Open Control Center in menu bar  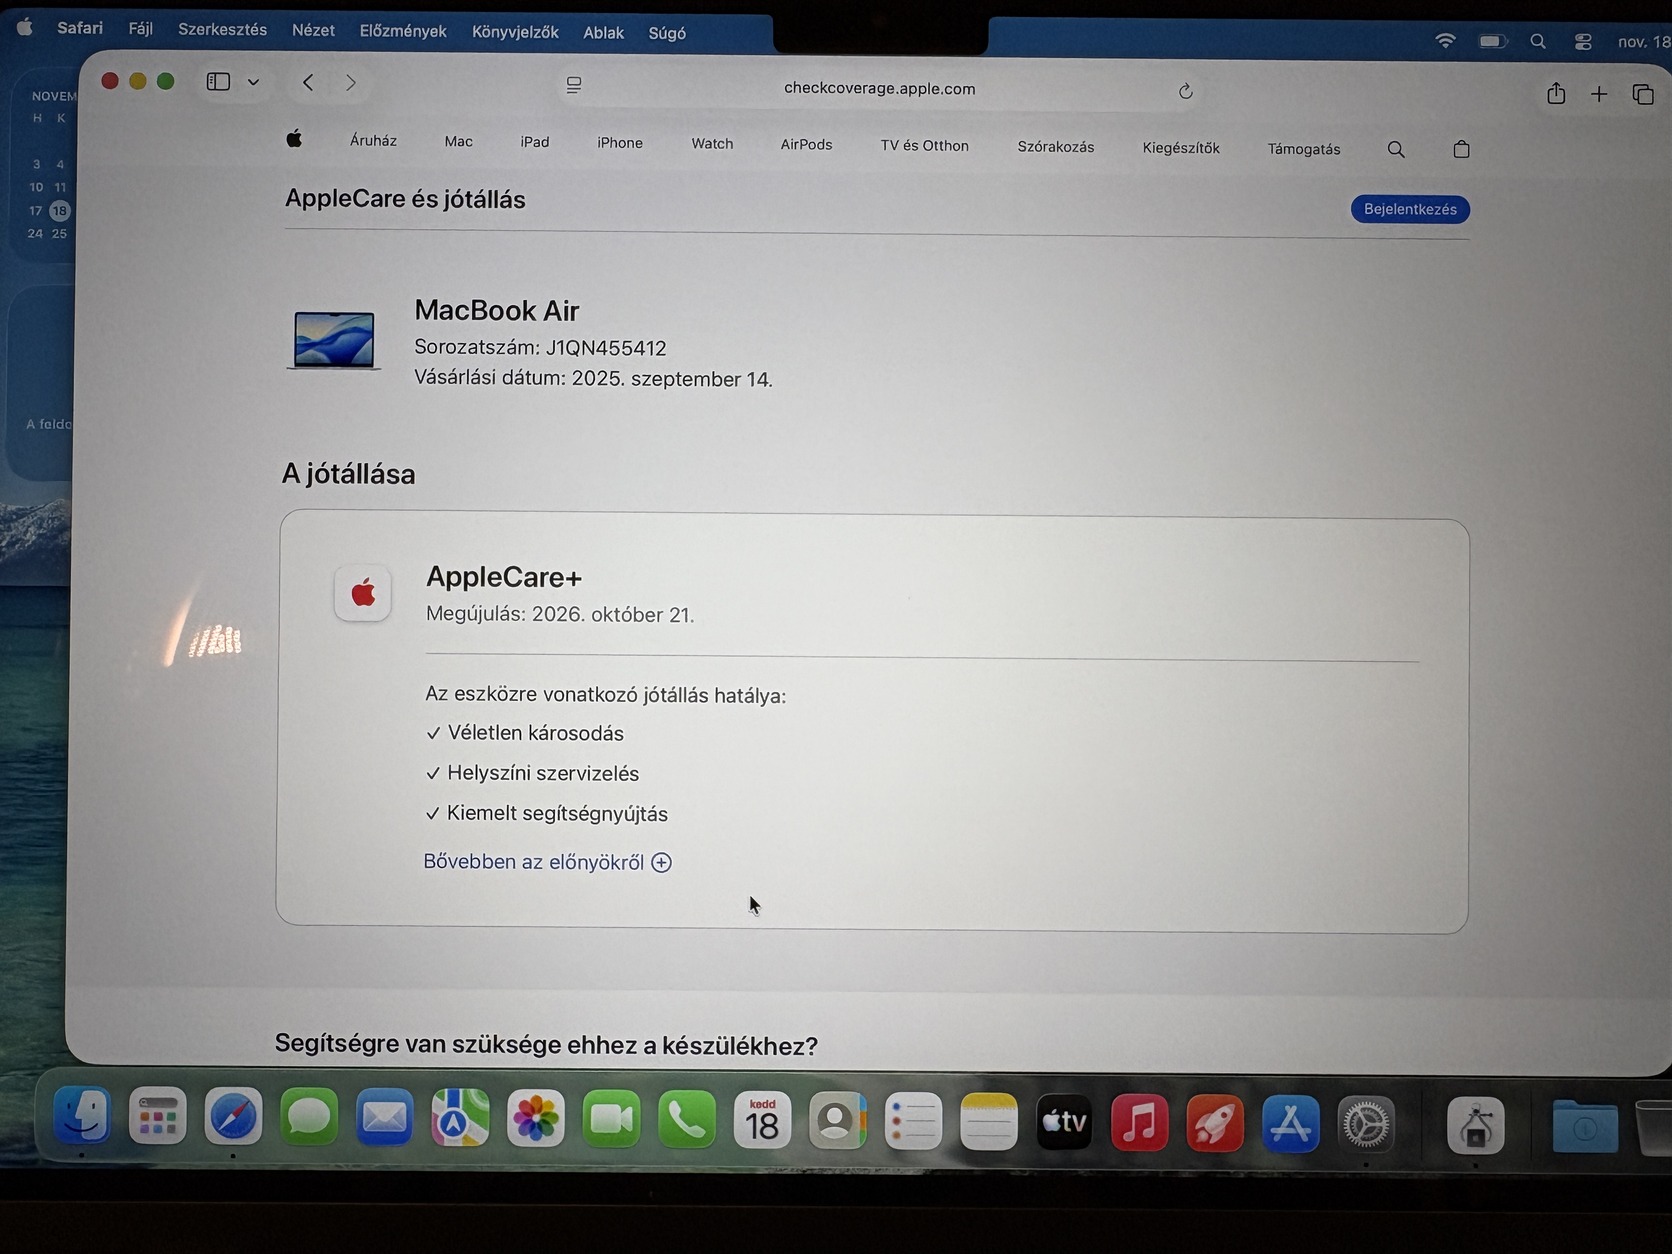tap(1583, 42)
